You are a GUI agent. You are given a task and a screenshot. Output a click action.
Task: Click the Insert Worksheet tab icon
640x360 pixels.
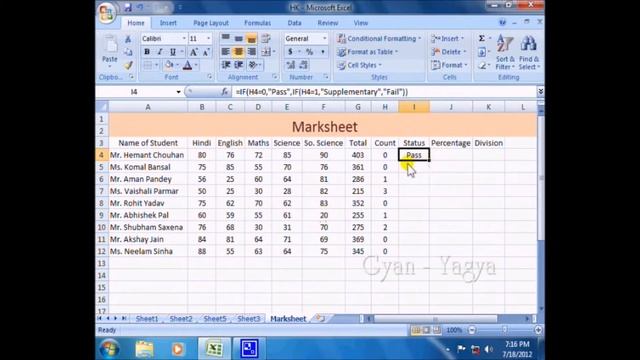tap(320, 318)
